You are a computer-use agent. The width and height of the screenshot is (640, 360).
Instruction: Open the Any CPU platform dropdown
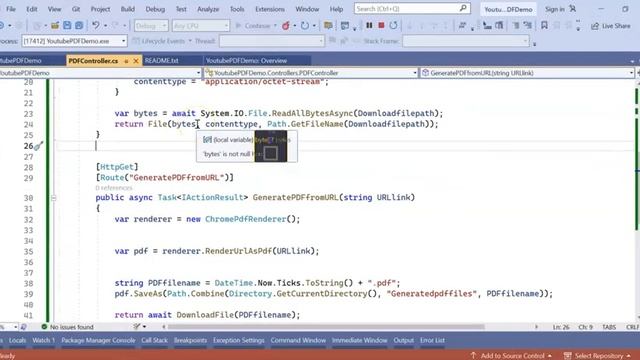coord(201,26)
